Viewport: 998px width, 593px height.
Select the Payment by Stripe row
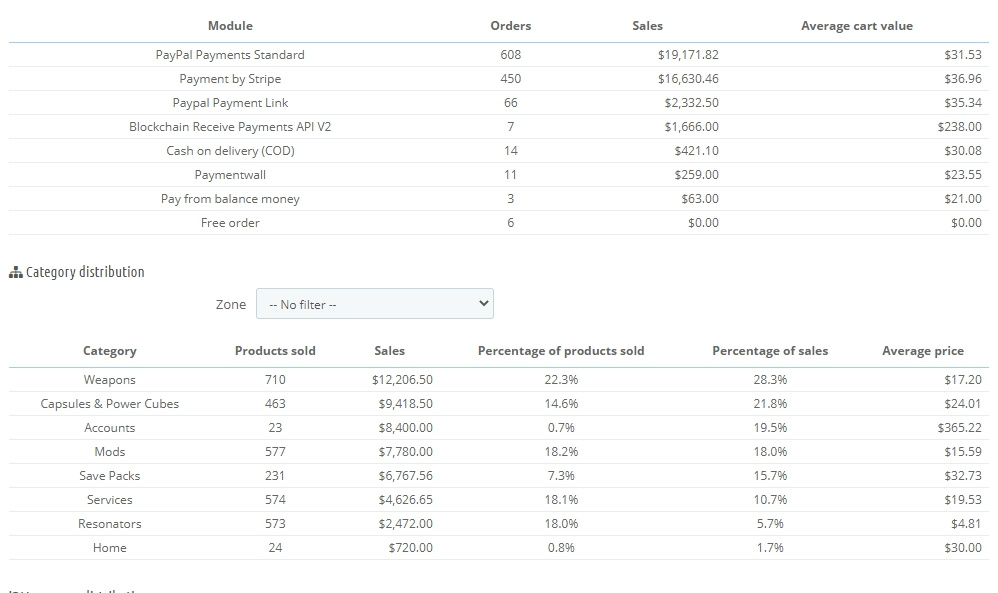230,79
